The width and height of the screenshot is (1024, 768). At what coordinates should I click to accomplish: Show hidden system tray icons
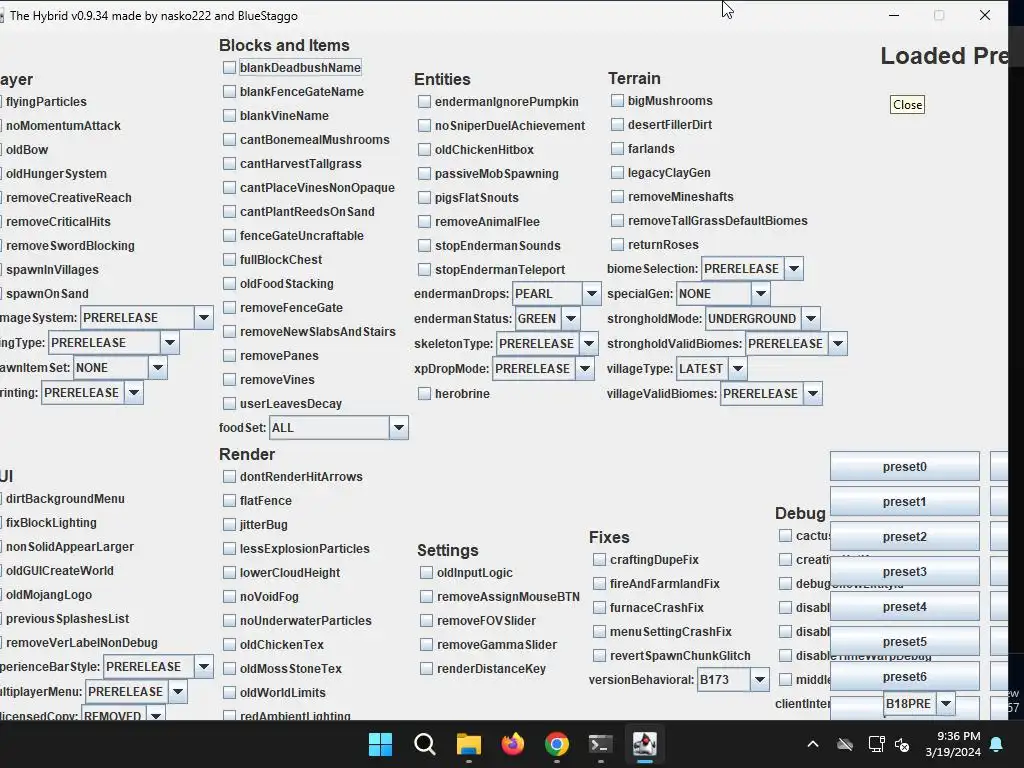pos(812,744)
